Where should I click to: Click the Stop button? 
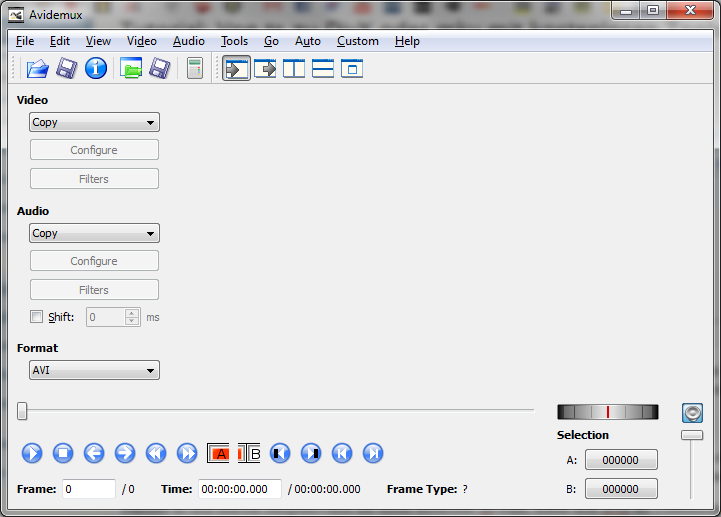(x=63, y=454)
